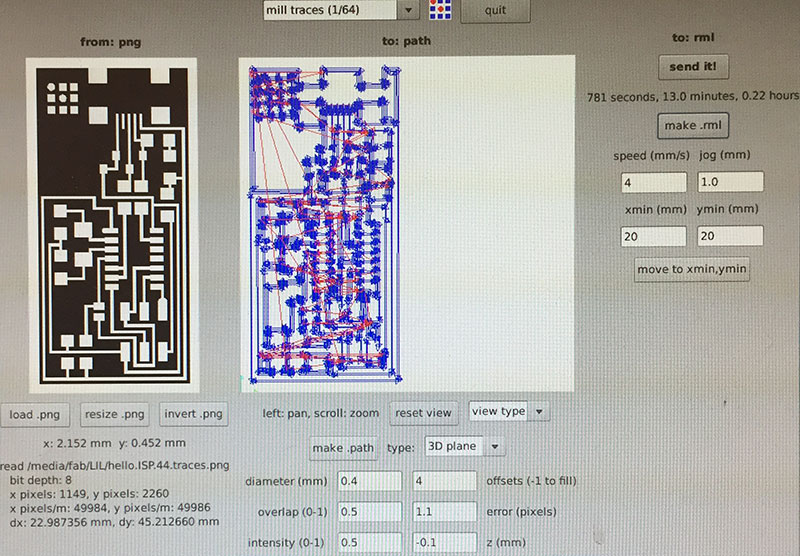
Task: Edit the jog (mm) field
Action: [730, 182]
